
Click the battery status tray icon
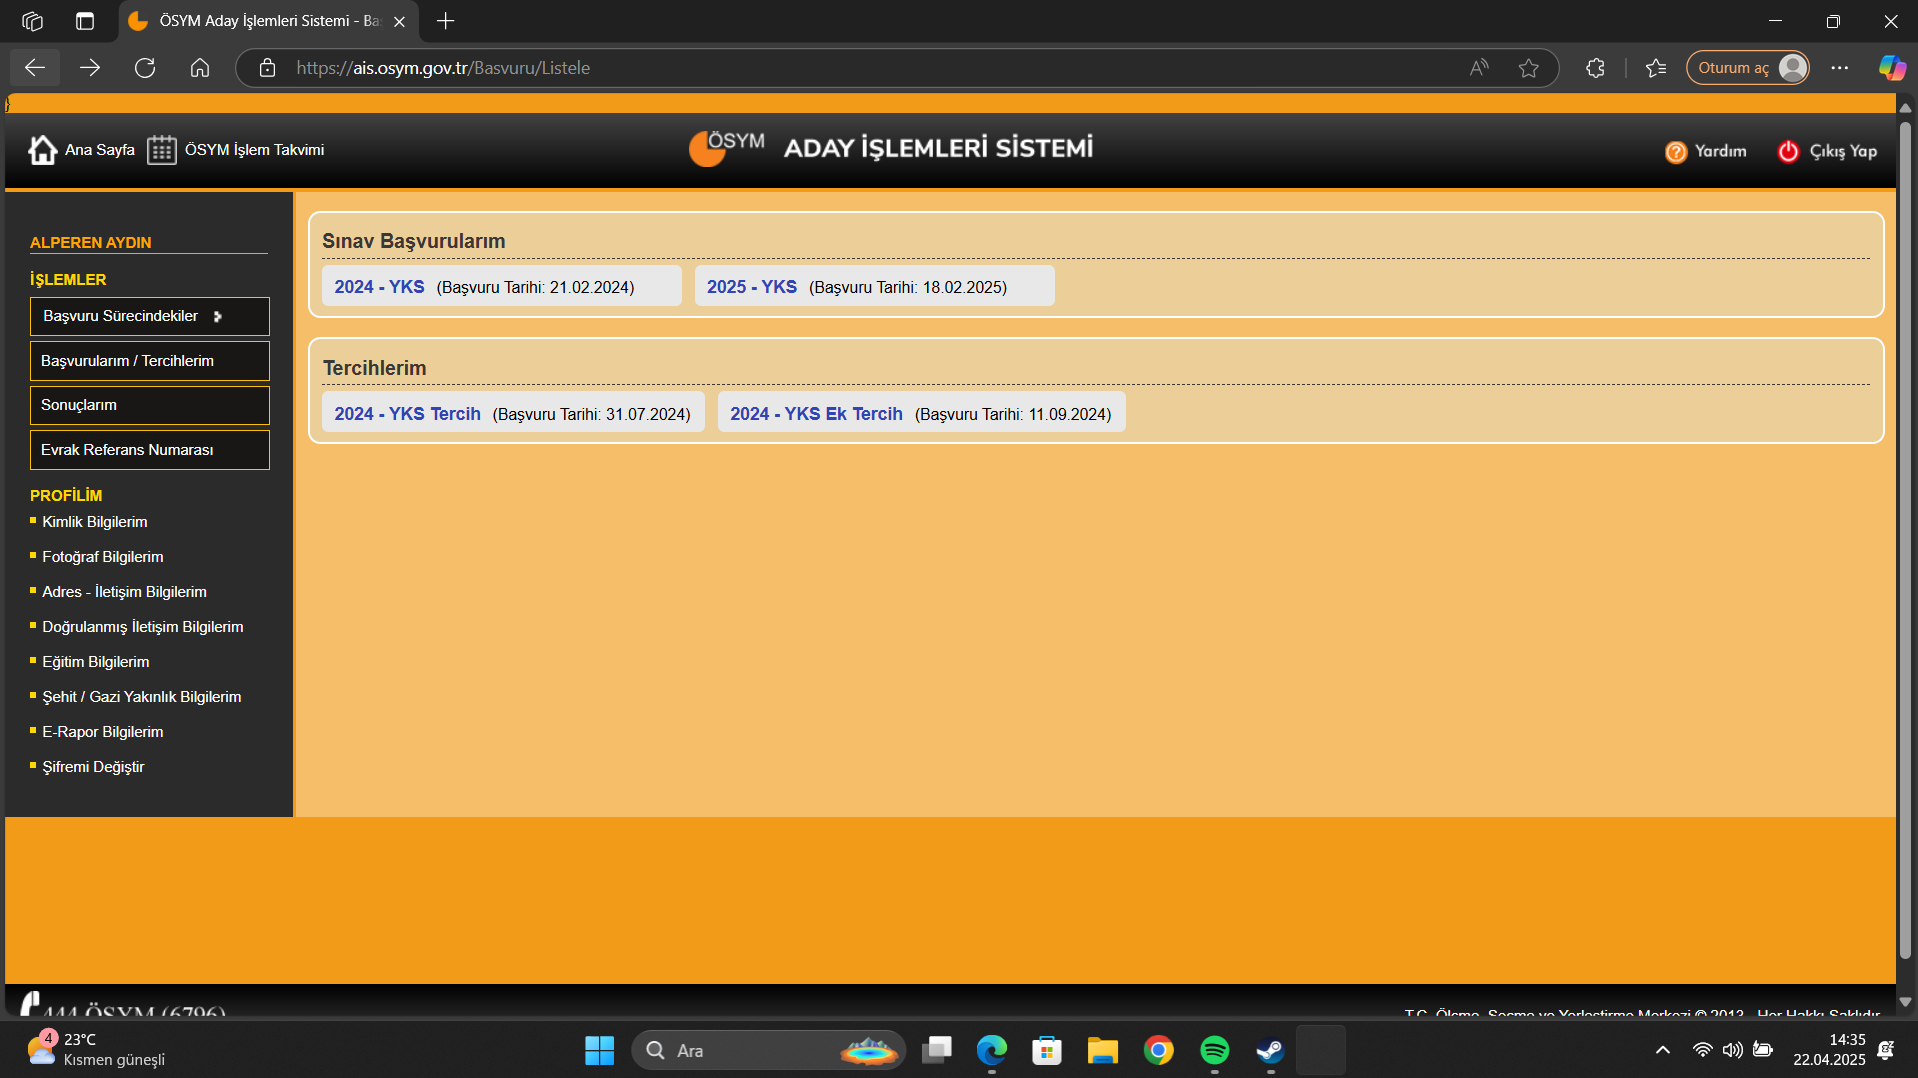coord(1763,1050)
